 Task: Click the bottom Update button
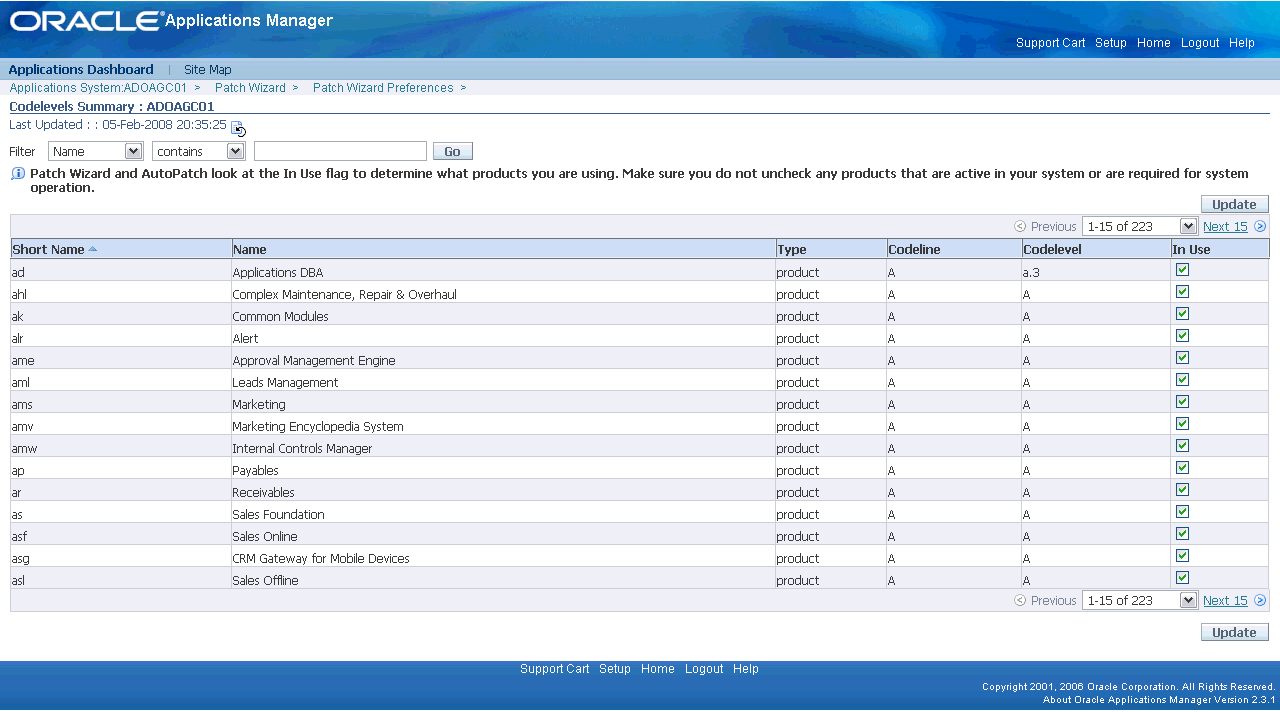[1235, 632]
